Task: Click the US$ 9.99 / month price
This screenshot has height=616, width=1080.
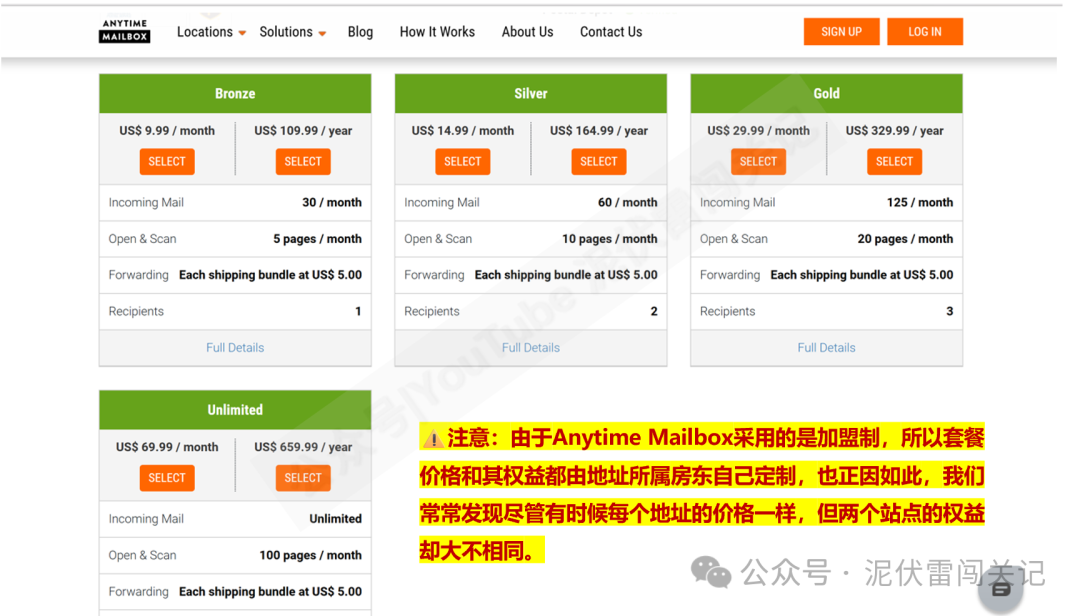Action: click(x=167, y=130)
